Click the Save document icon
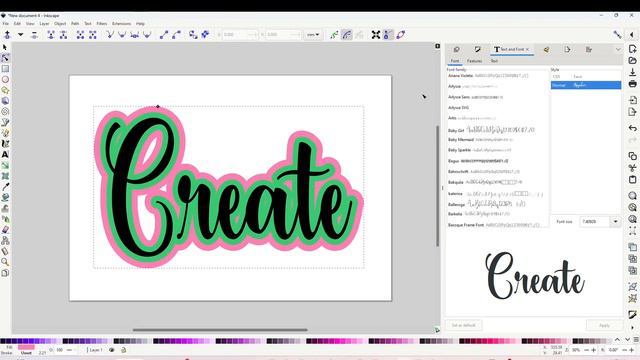 [x=633, y=72]
